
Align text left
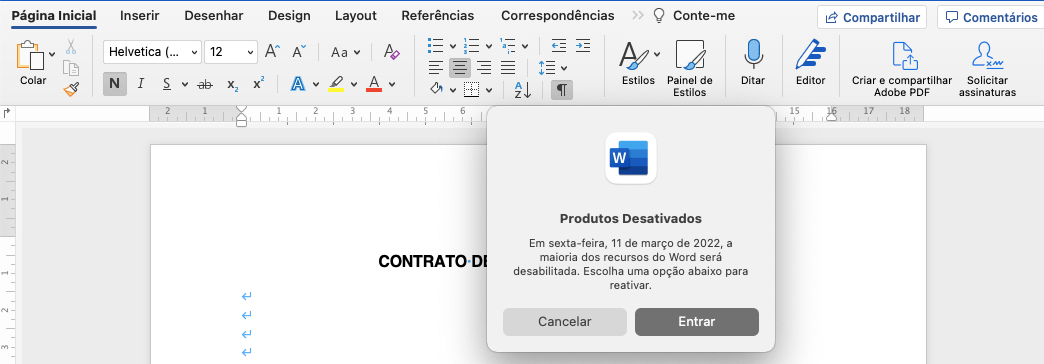(x=436, y=67)
